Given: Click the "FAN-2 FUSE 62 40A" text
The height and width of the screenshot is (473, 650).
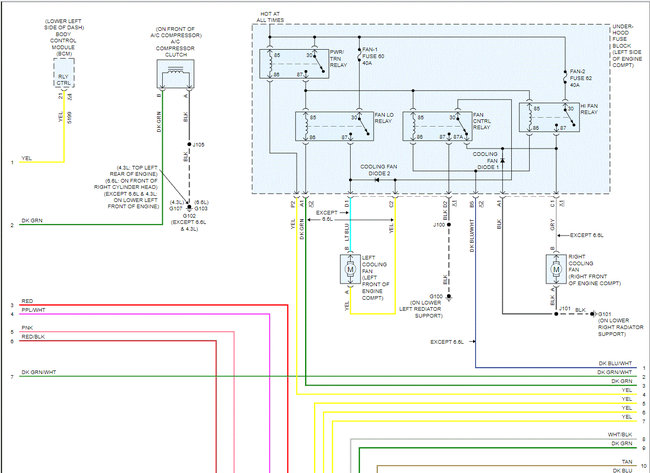Looking at the screenshot, I should (x=580, y=78).
